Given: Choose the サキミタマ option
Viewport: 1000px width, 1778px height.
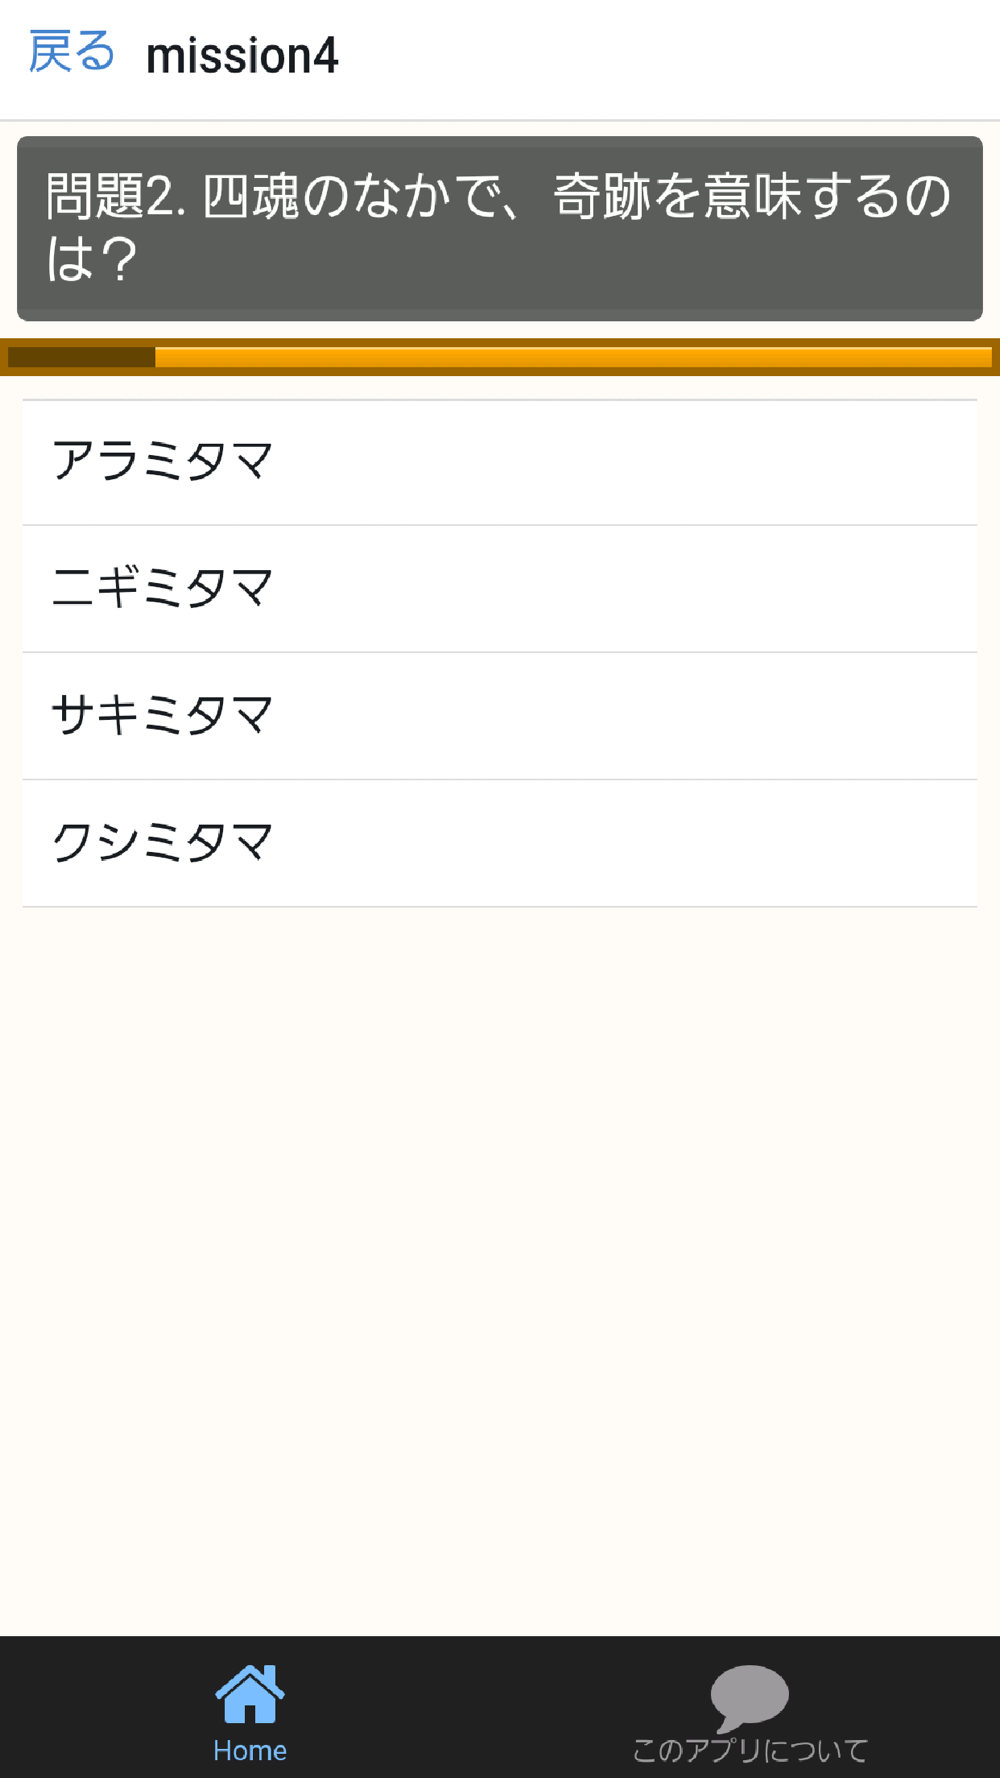Looking at the screenshot, I should coord(500,716).
